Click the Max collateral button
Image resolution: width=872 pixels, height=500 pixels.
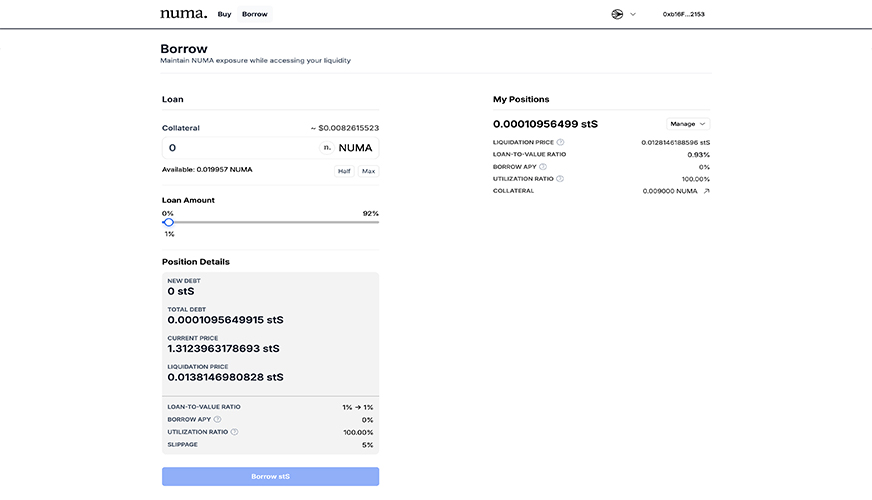369,171
